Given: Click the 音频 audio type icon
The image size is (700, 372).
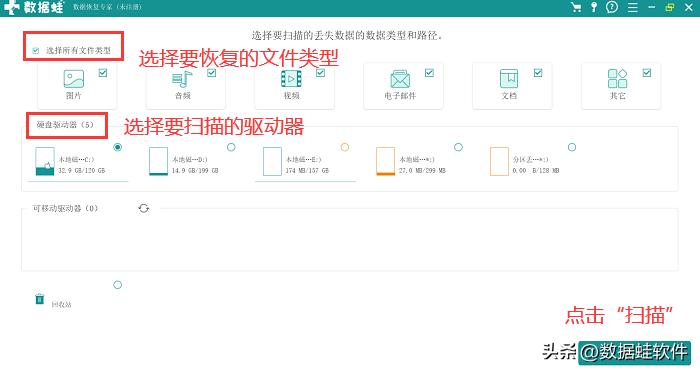Looking at the screenshot, I should pyautogui.click(x=182, y=79).
